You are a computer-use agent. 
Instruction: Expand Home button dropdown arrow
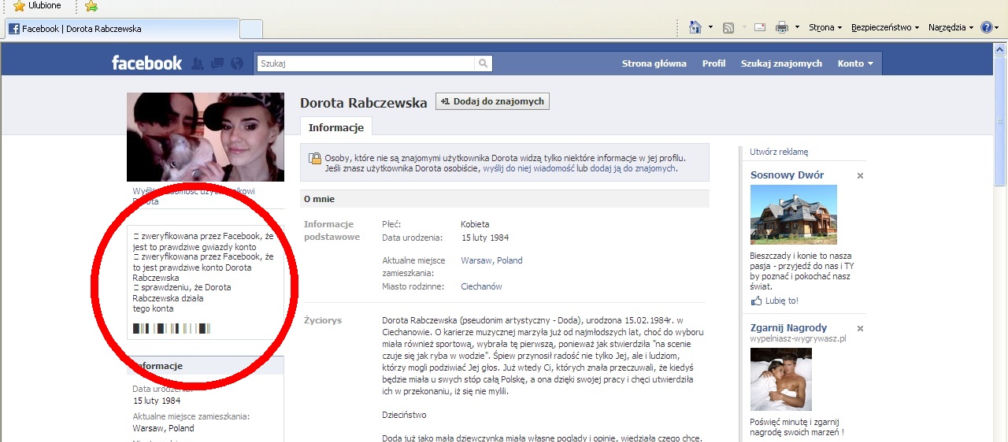coord(710,28)
